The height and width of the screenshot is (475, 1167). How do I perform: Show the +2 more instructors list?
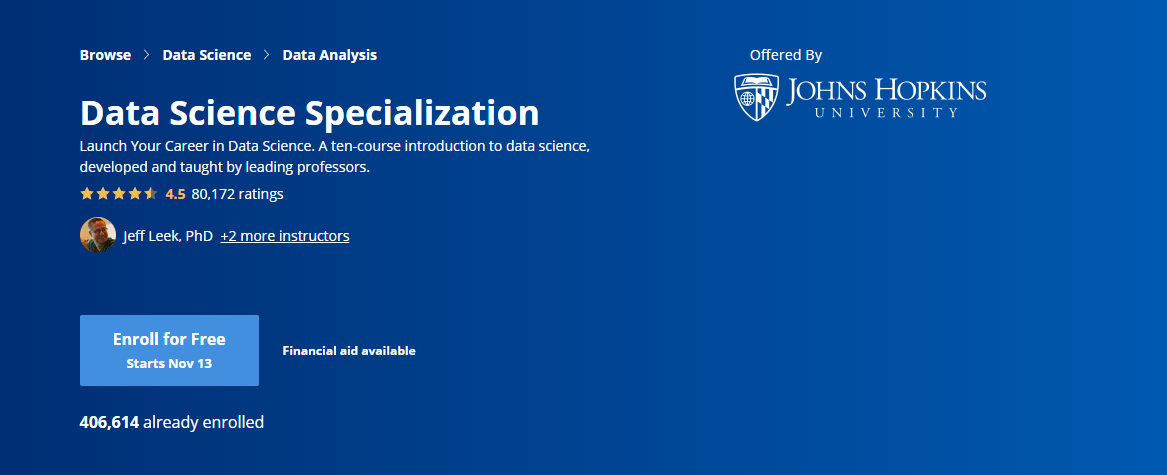point(285,236)
